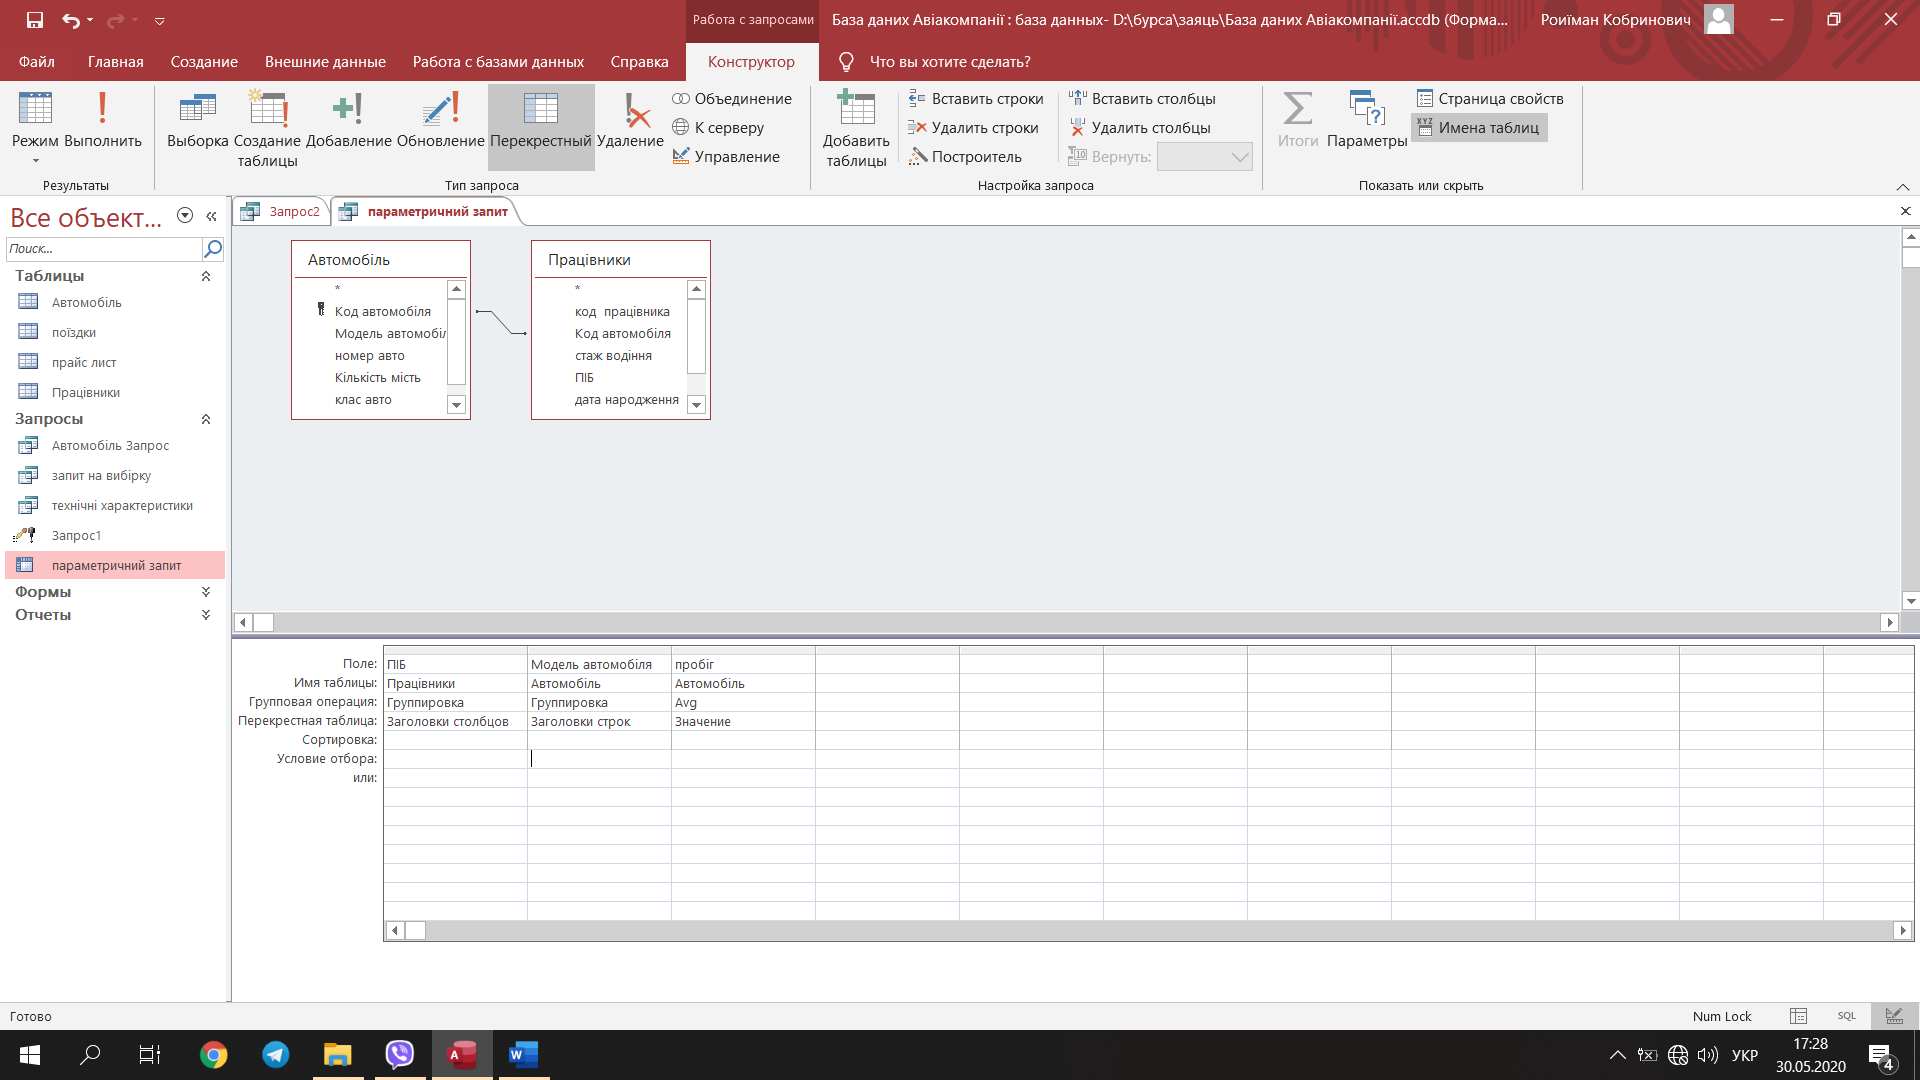
Task: Toggle the Перекрестный query type
Action: point(541,126)
